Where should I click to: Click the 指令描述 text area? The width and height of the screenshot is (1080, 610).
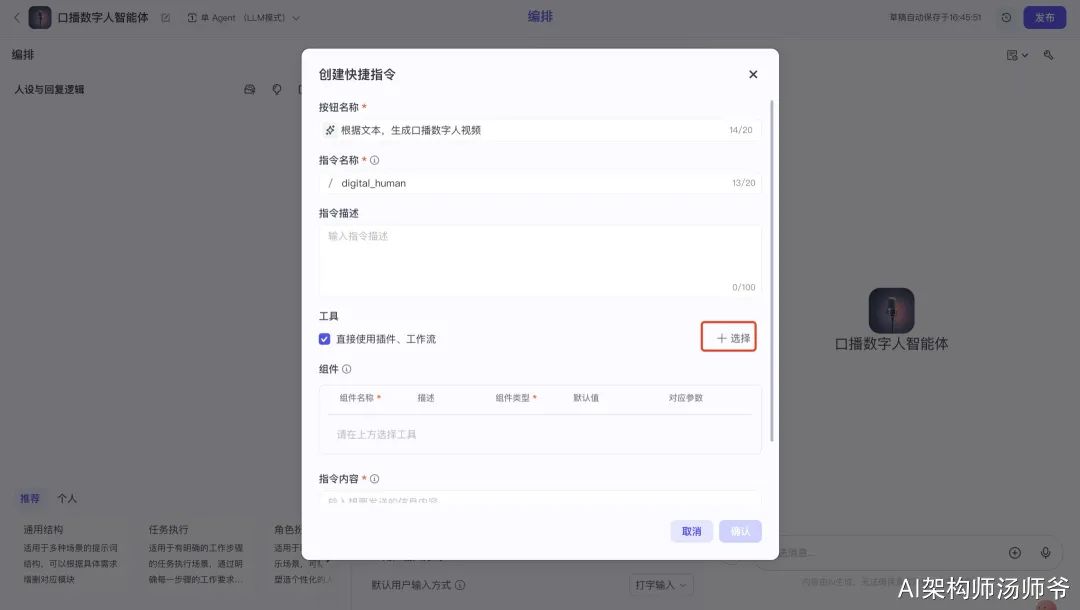click(540, 260)
